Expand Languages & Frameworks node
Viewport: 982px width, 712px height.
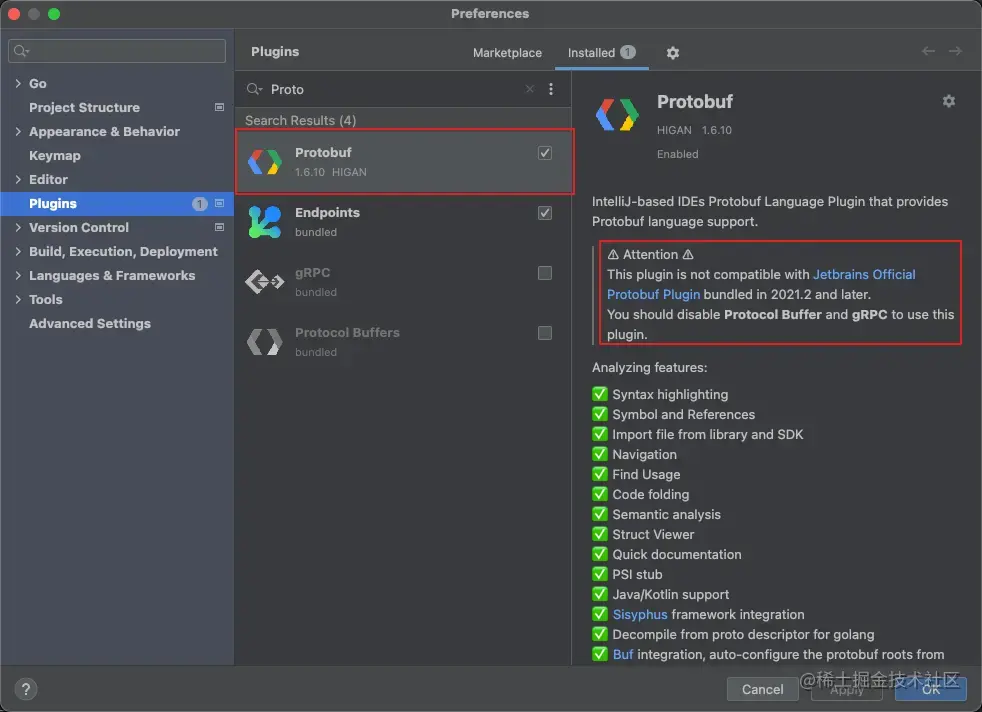pyautogui.click(x=18, y=276)
